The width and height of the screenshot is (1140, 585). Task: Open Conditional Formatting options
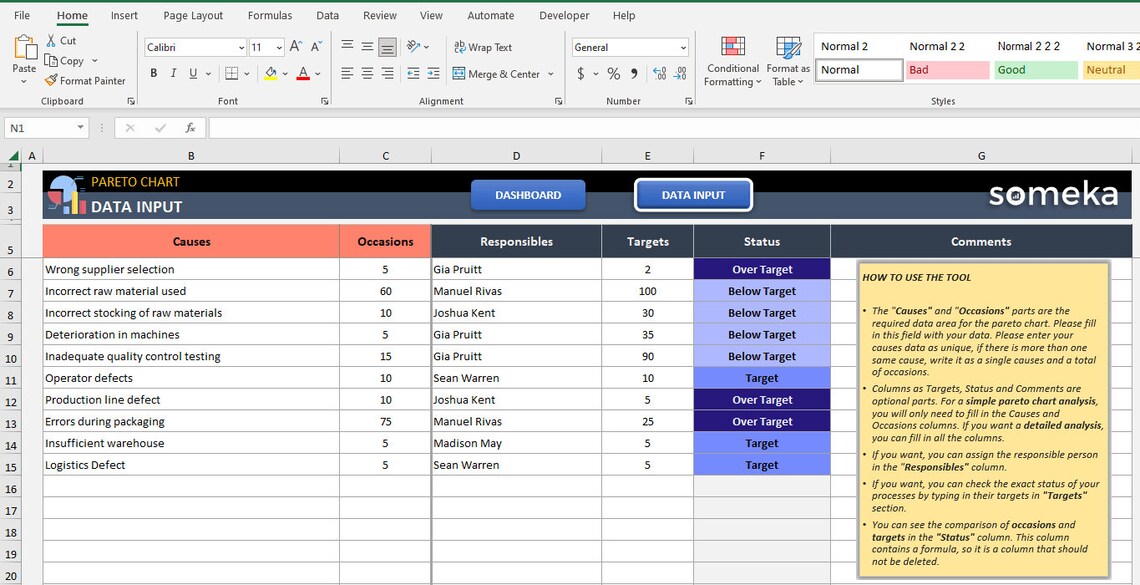tap(732, 60)
